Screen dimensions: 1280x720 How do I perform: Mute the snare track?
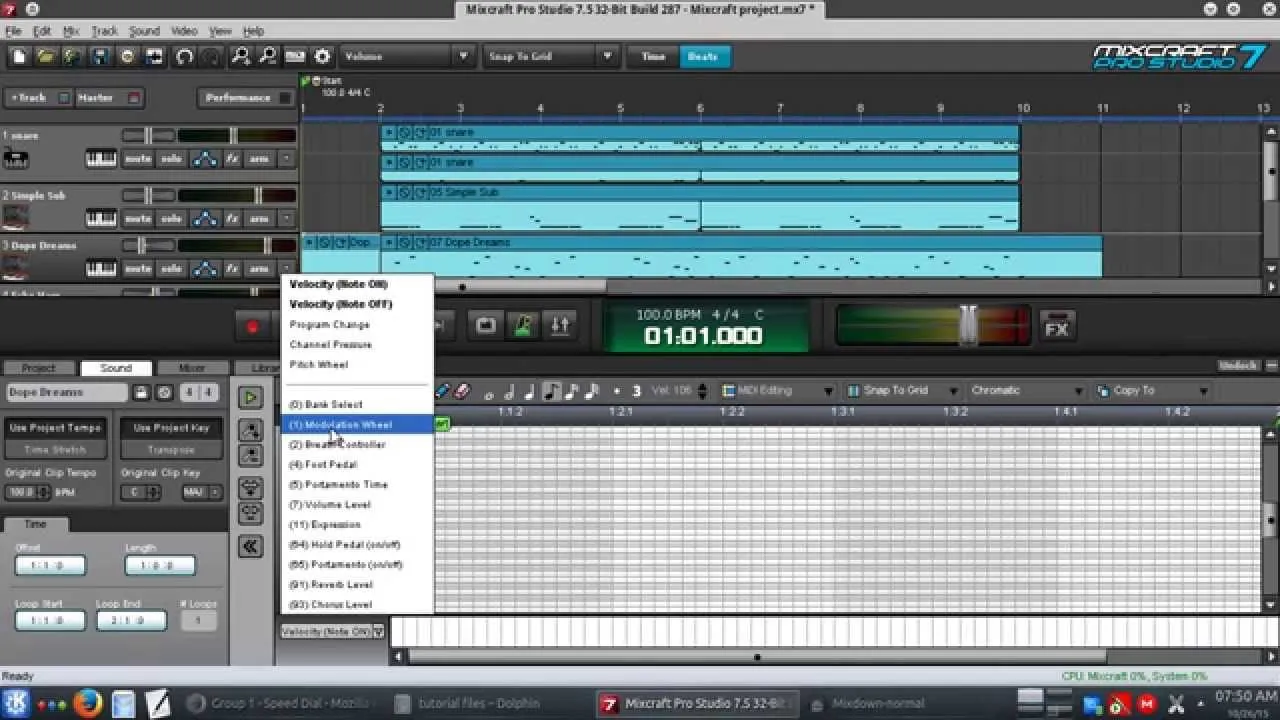coord(138,159)
